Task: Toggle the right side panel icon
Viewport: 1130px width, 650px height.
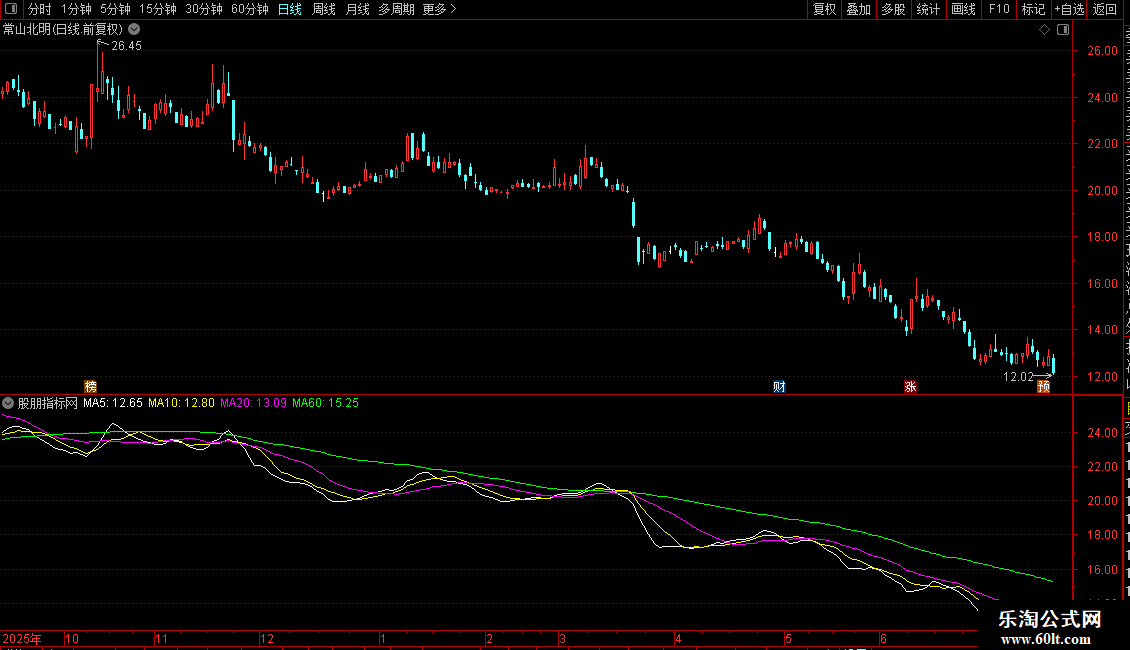Action: pos(1063,30)
